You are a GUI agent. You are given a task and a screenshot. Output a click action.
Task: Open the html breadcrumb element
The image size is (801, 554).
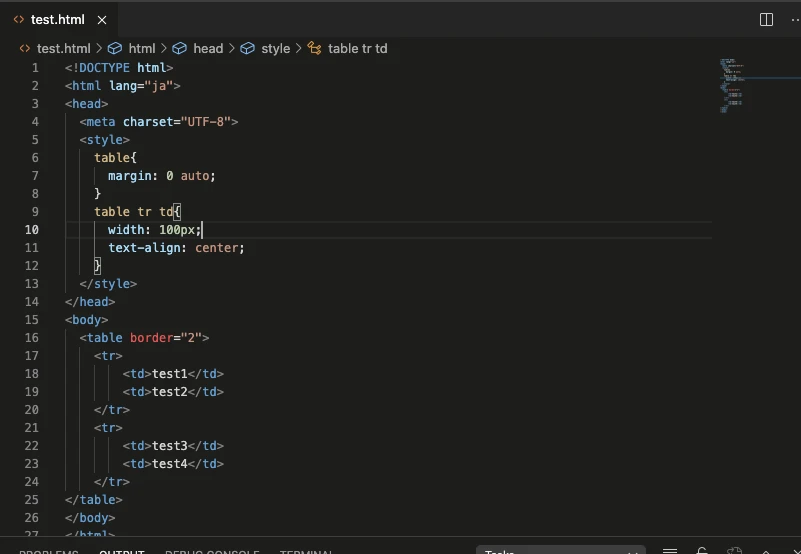point(131,49)
